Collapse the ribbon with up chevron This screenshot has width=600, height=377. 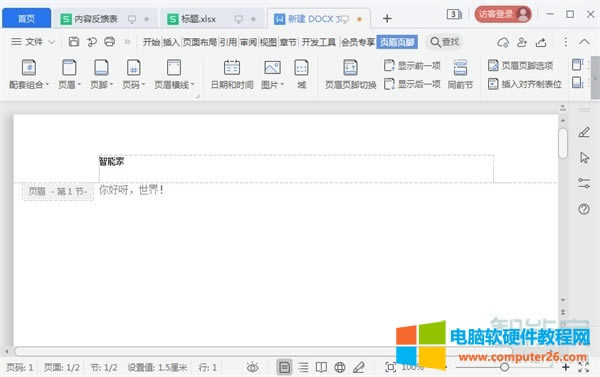tap(584, 42)
